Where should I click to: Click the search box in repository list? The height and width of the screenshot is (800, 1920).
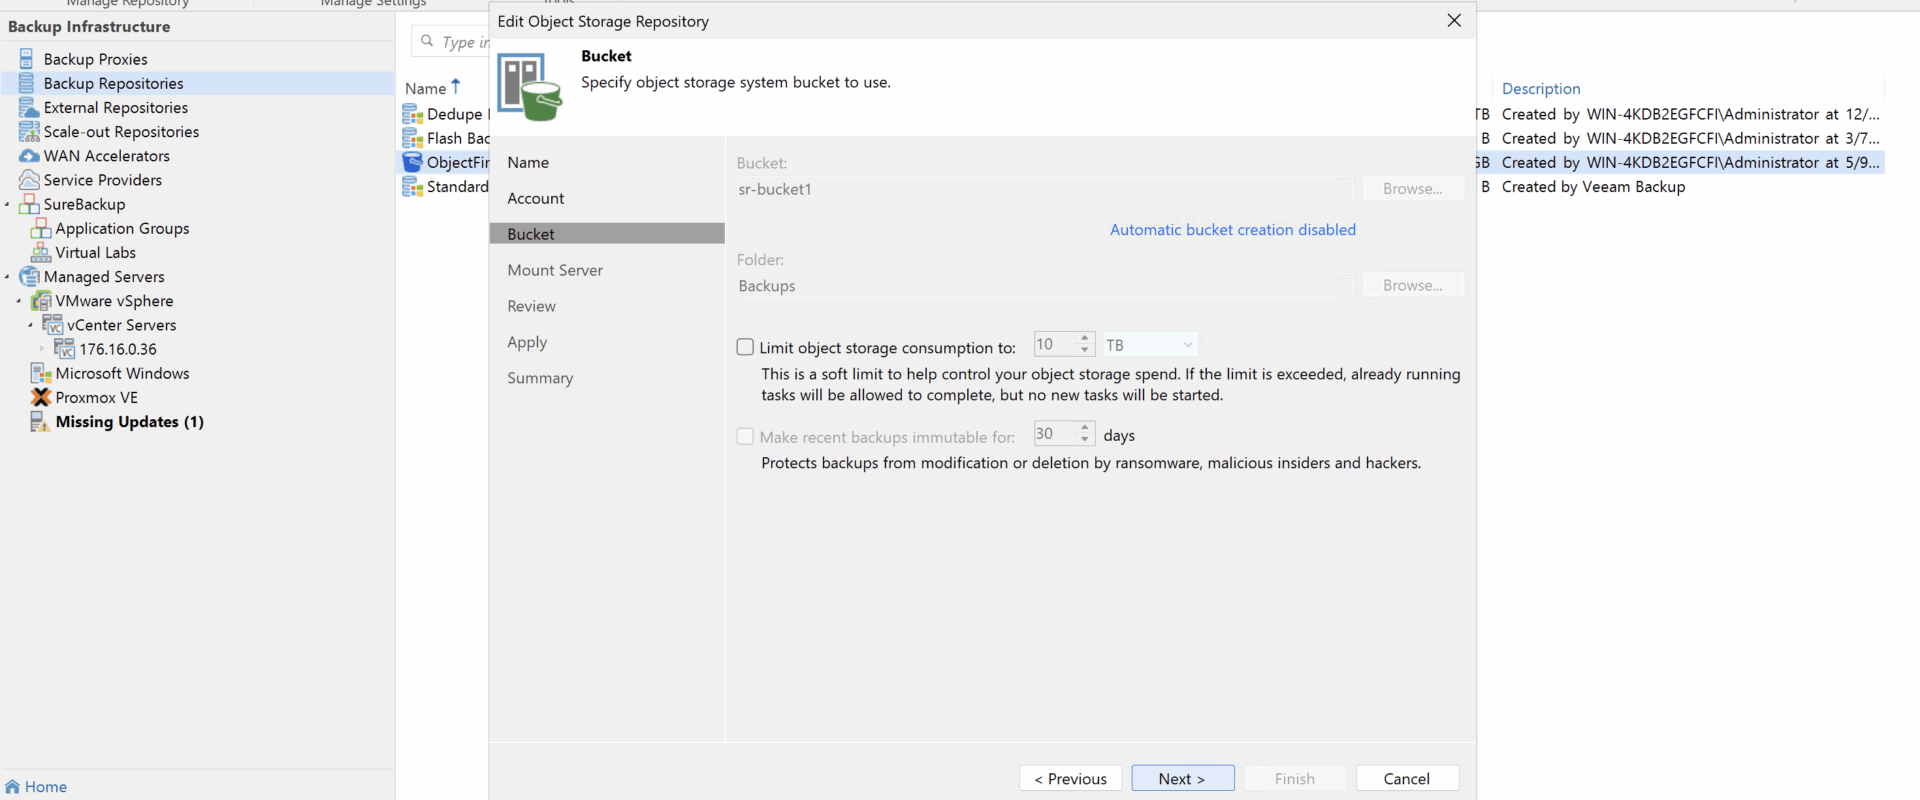click(x=451, y=41)
